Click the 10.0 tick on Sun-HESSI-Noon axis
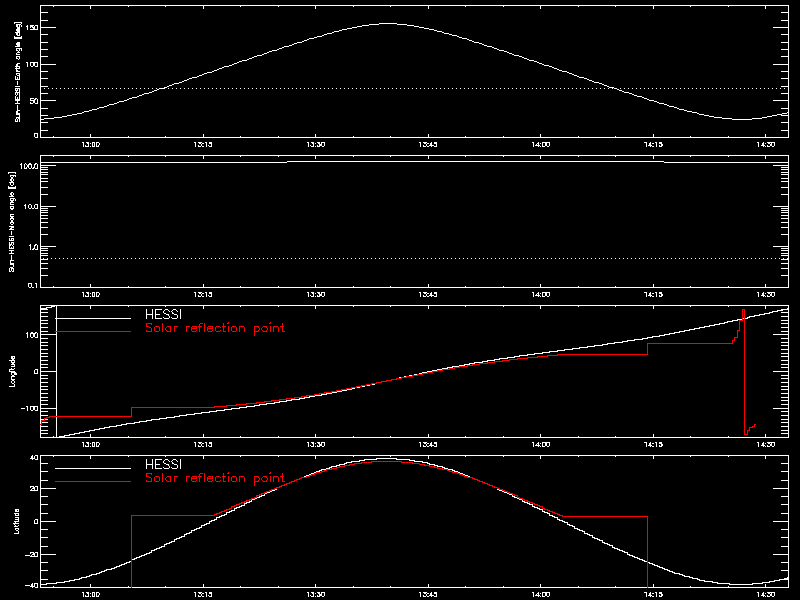800x600 pixels. 31,207
